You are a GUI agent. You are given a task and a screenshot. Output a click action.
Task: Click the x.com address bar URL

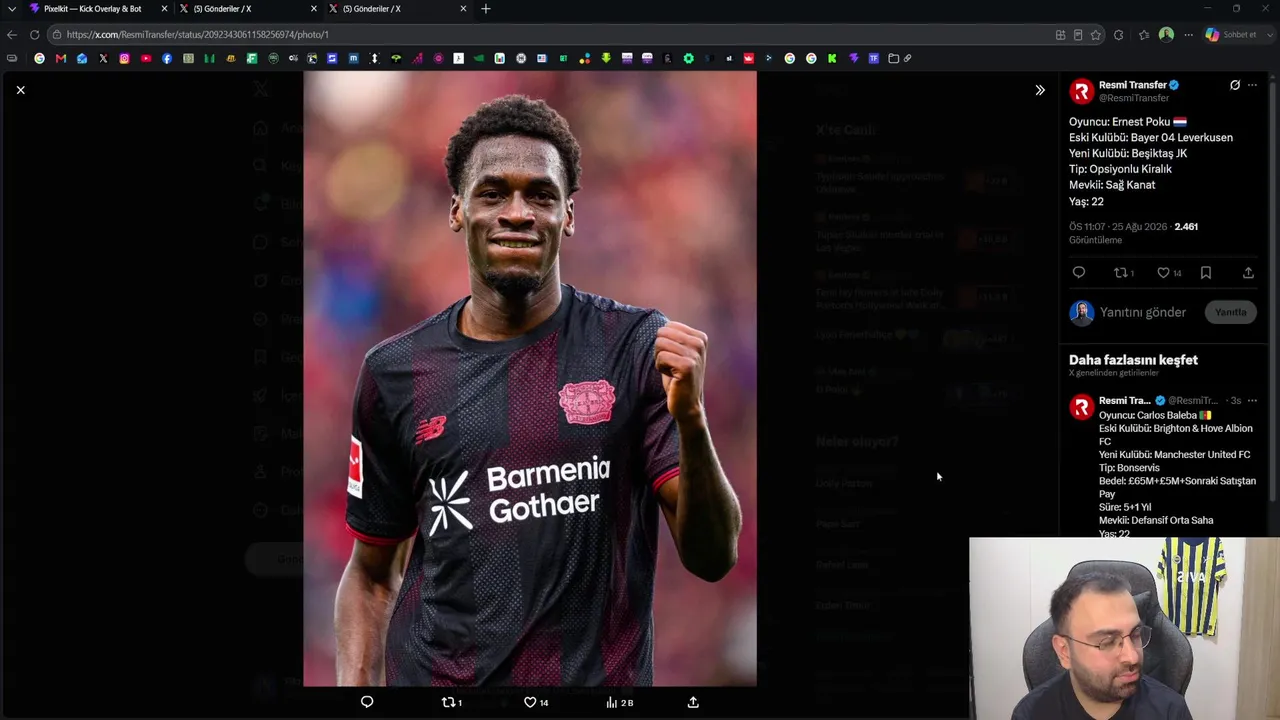(x=198, y=34)
